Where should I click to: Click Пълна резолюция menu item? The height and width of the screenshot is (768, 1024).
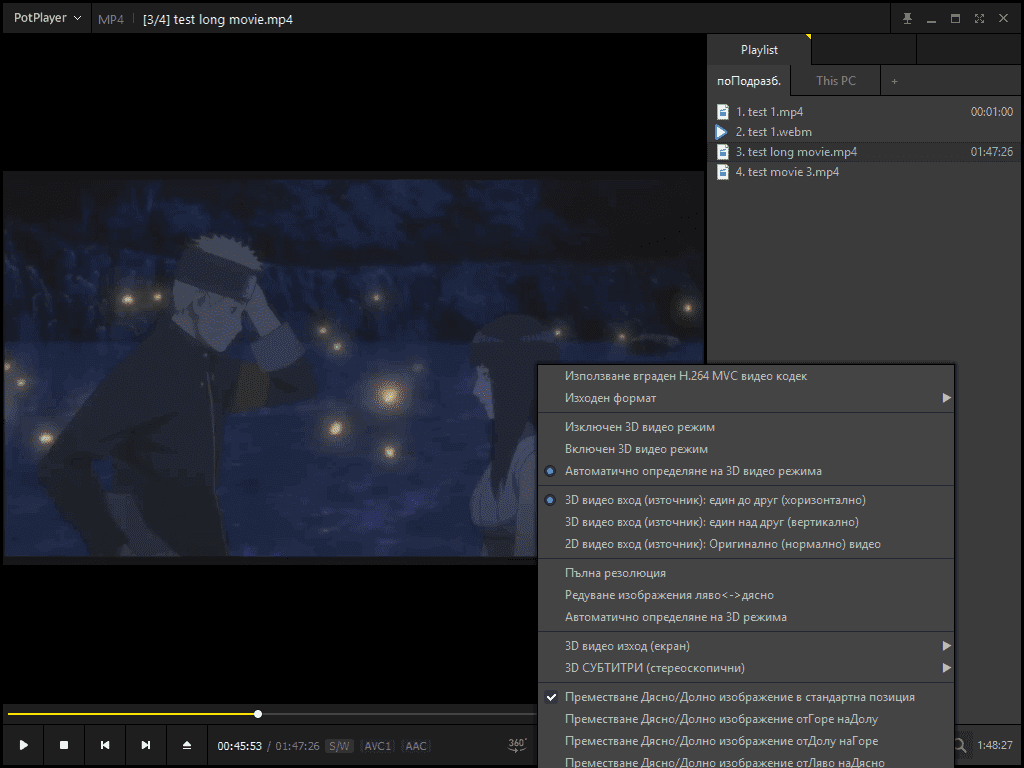[746, 573]
